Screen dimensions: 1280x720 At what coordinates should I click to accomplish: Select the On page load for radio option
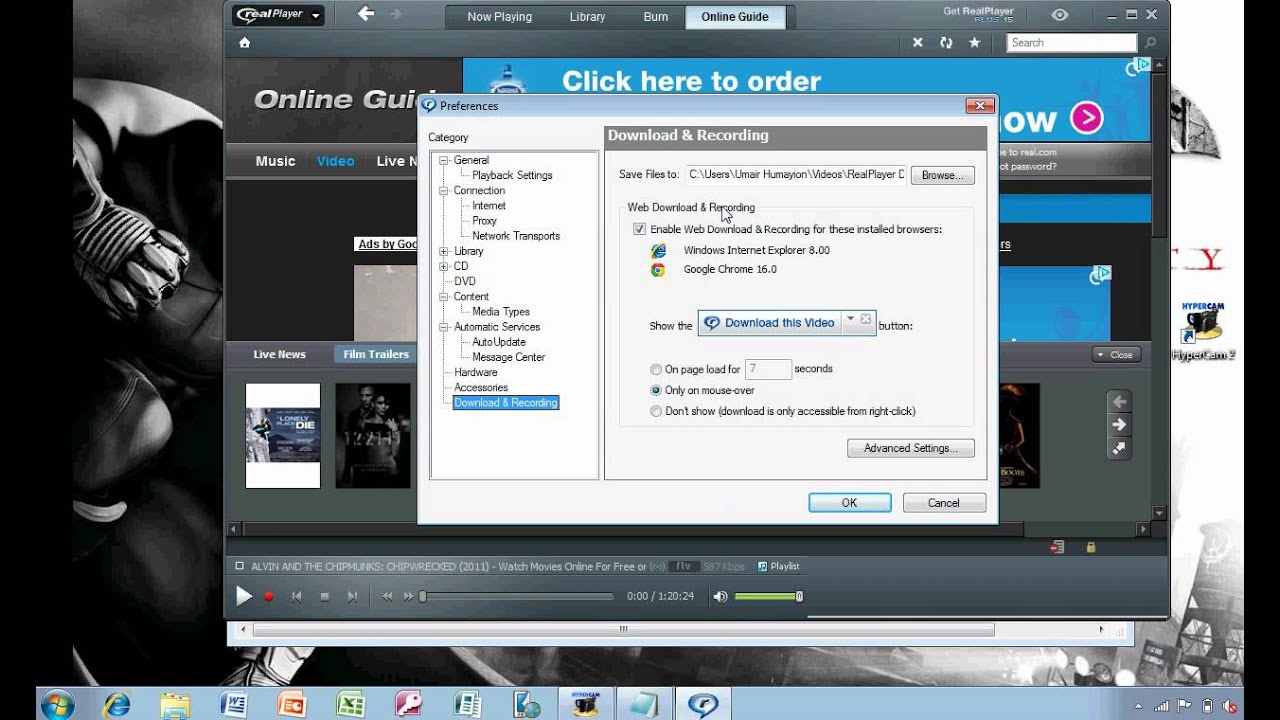pos(656,369)
